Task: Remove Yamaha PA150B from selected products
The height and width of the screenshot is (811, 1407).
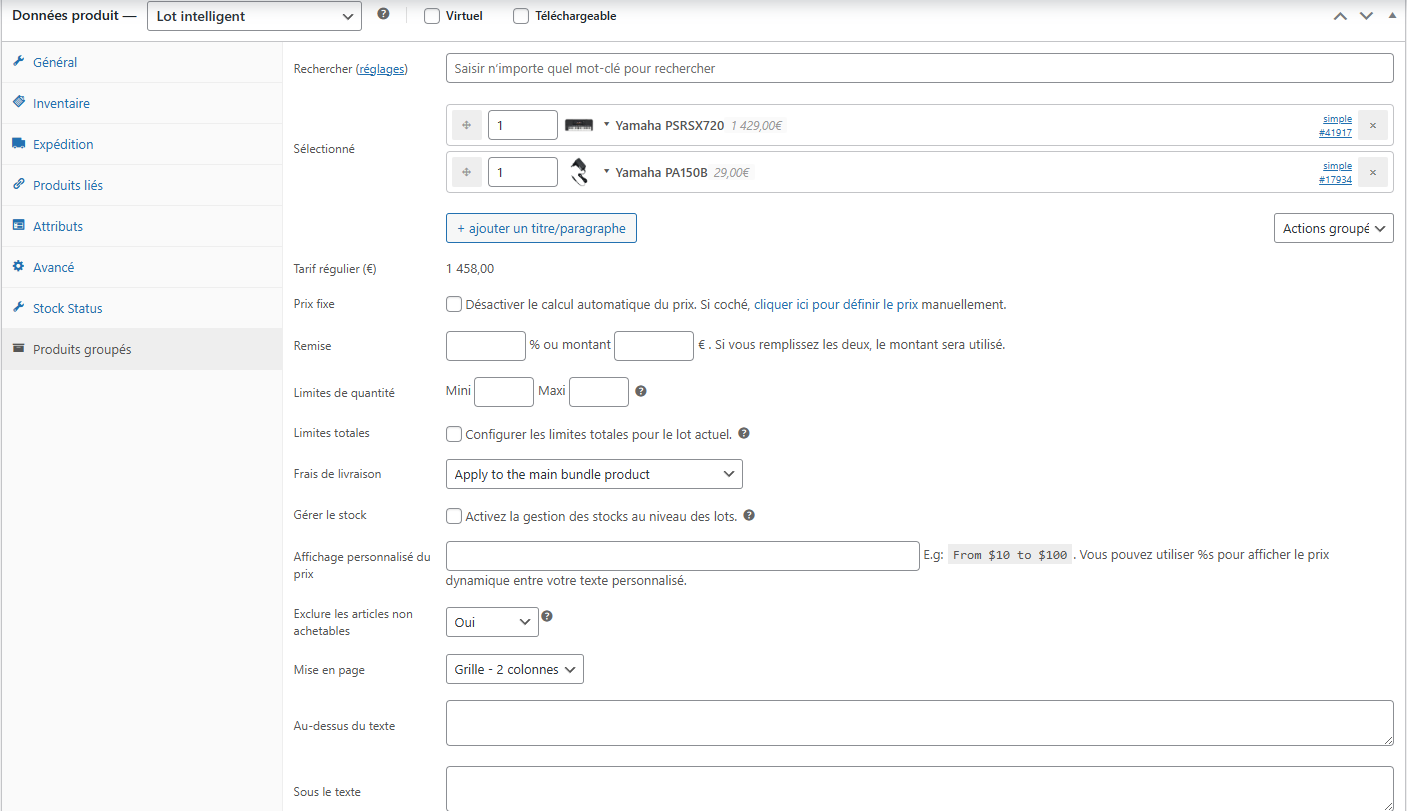Action: click(1372, 172)
